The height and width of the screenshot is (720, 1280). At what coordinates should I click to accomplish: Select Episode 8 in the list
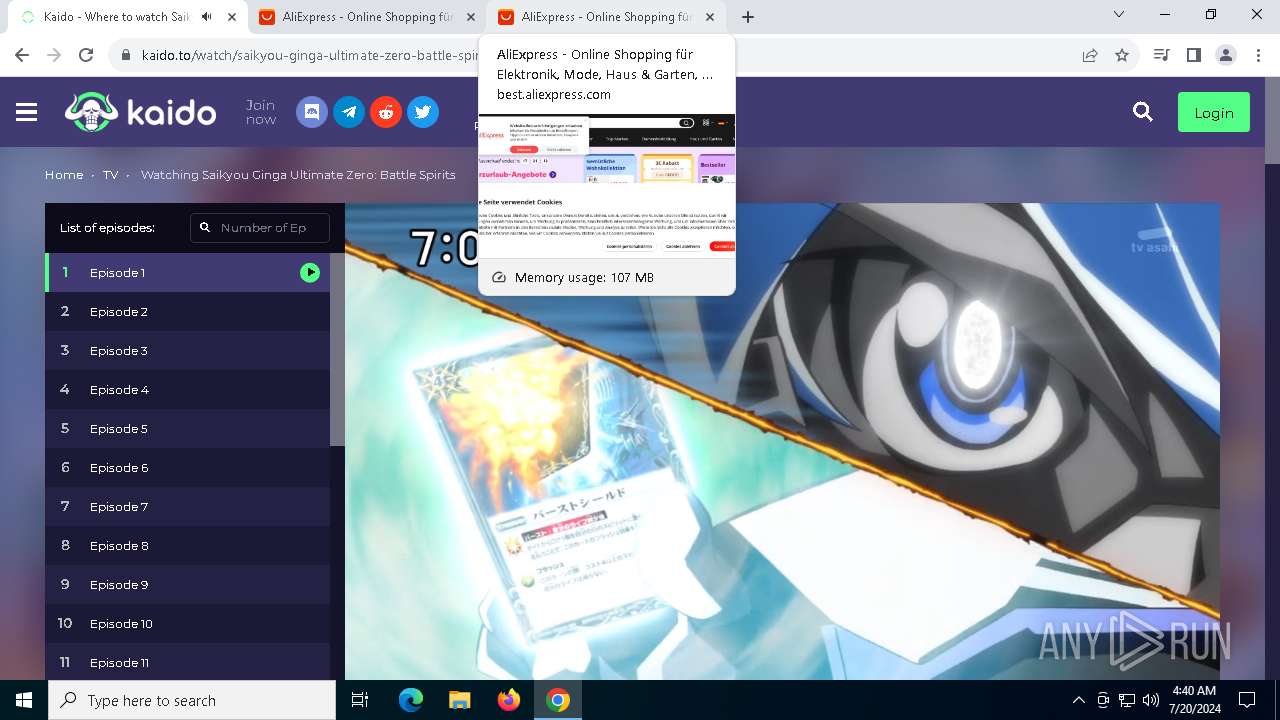(x=187, y=545)
